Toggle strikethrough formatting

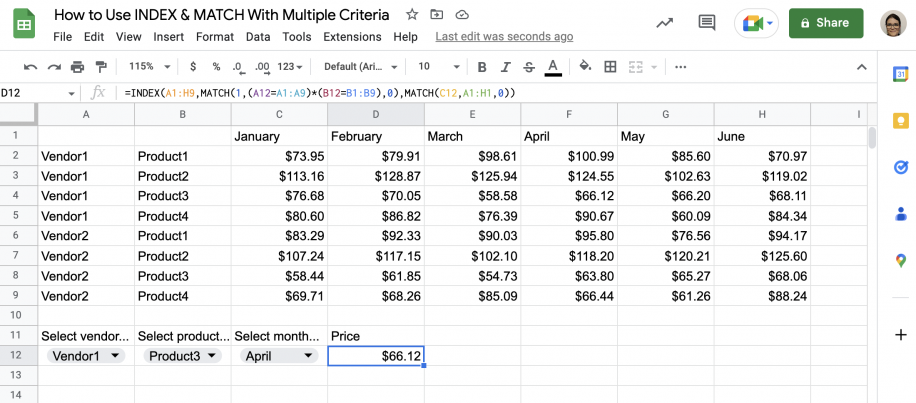(529, 67)
